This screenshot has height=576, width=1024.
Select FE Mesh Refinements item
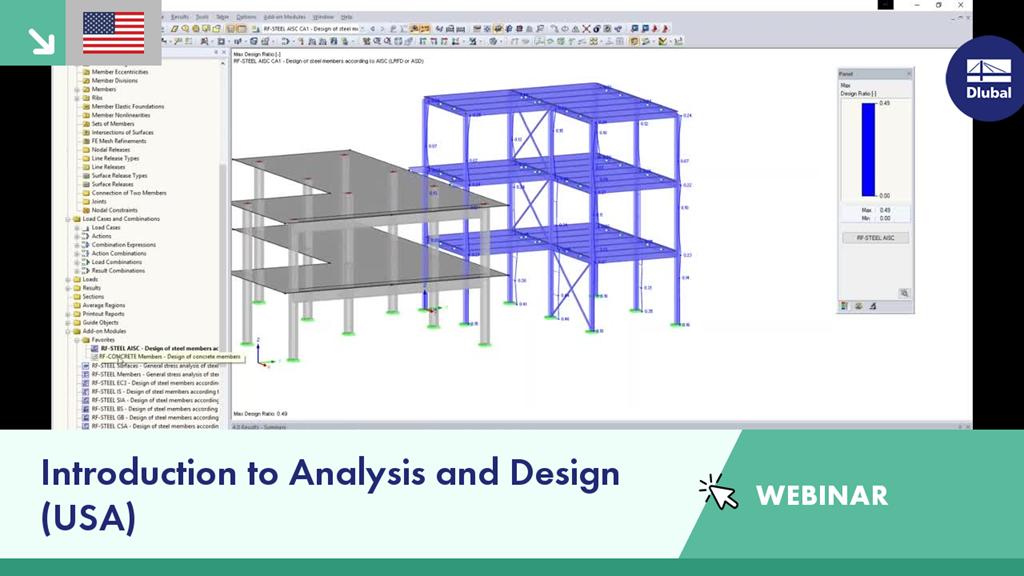coord(119,141)
